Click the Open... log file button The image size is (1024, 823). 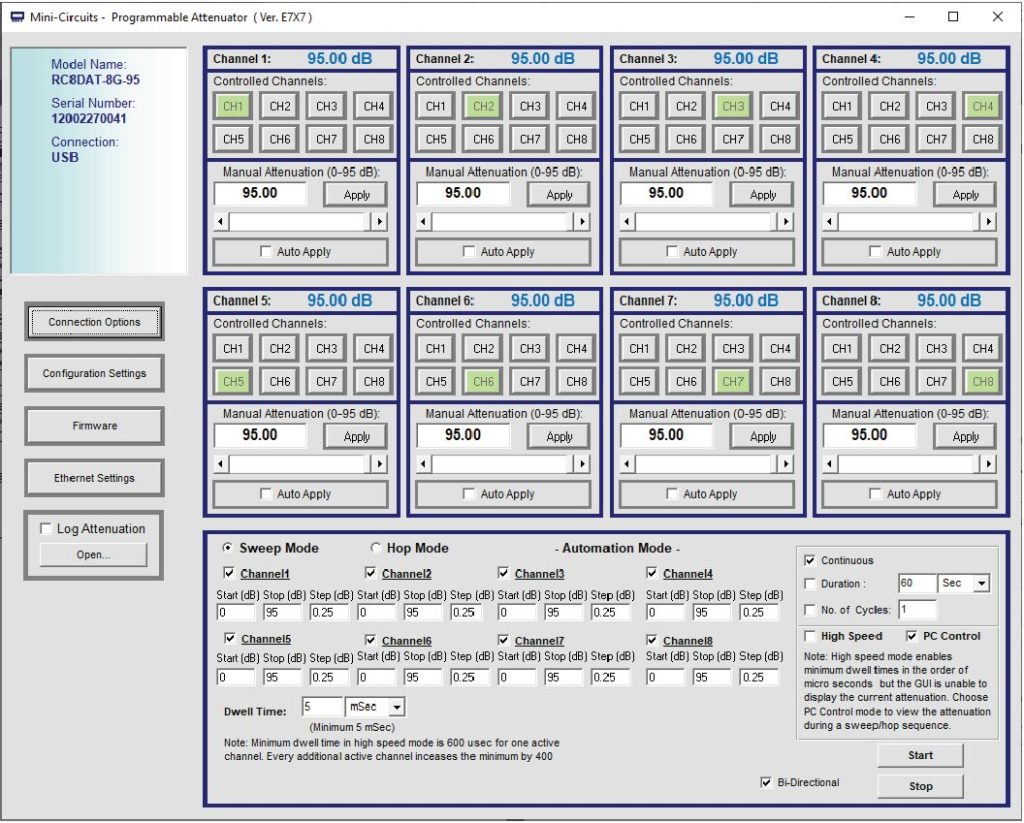[94, 555]
